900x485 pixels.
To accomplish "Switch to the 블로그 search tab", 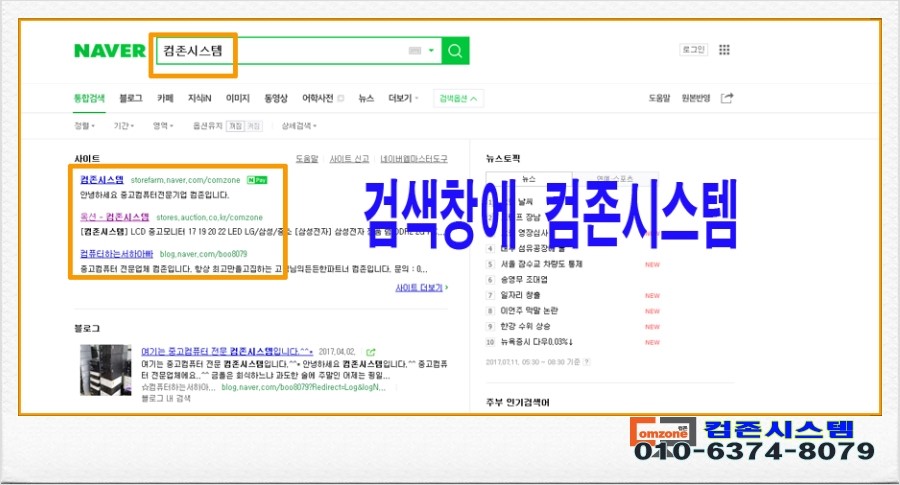I will point(130,98).
